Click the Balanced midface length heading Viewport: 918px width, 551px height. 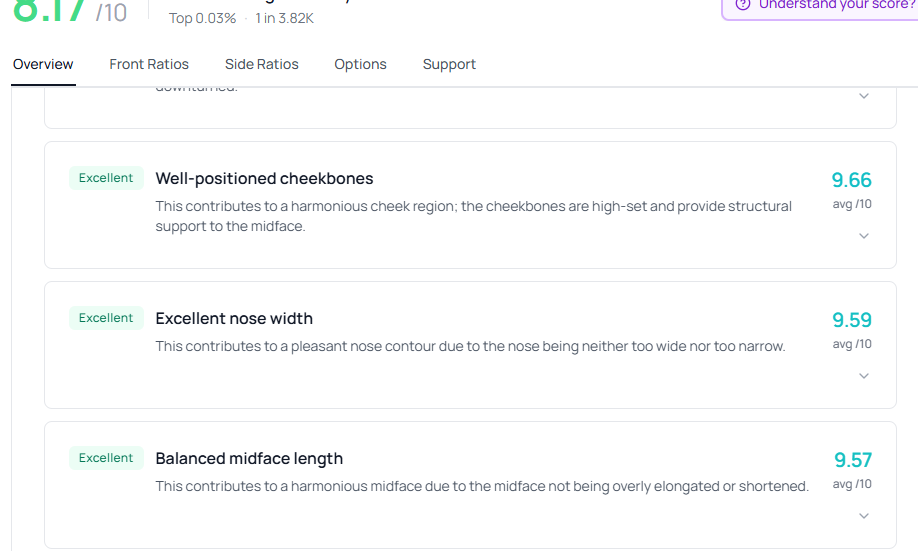click(x=249, y=459)
